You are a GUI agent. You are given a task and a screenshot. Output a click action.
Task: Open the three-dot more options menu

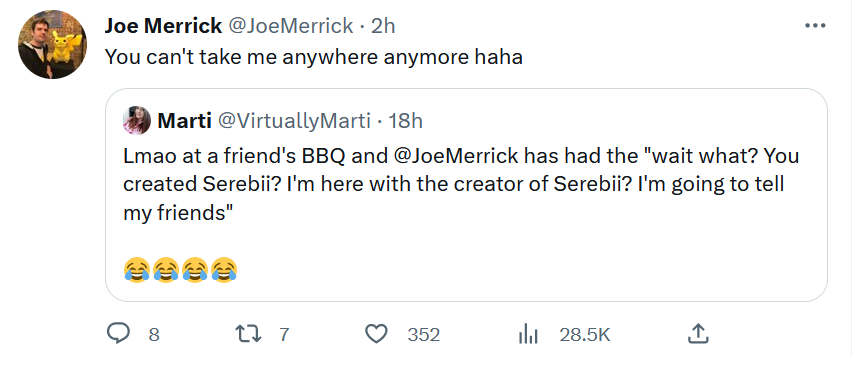click(x=815, y=25)
